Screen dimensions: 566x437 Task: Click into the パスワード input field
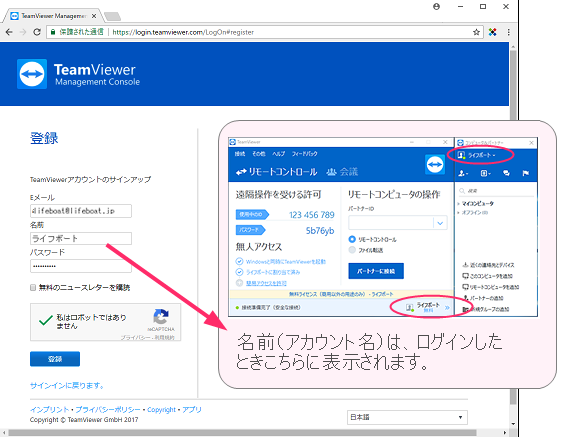(x=81, y=266)
